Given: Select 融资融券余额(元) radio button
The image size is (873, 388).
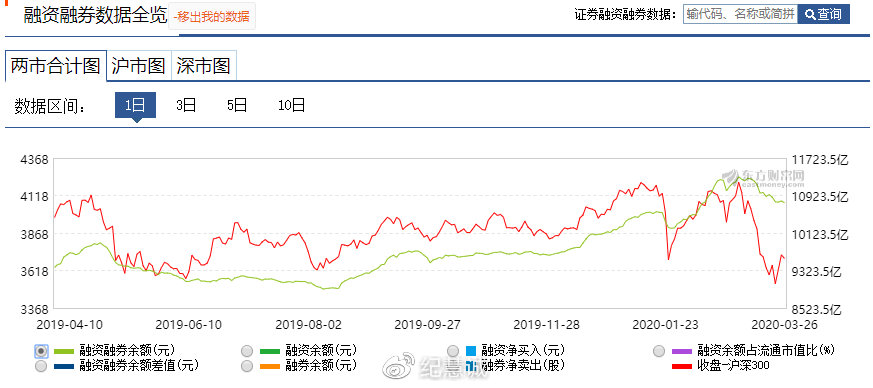Looking at the screenshot, I should (41, 351).
